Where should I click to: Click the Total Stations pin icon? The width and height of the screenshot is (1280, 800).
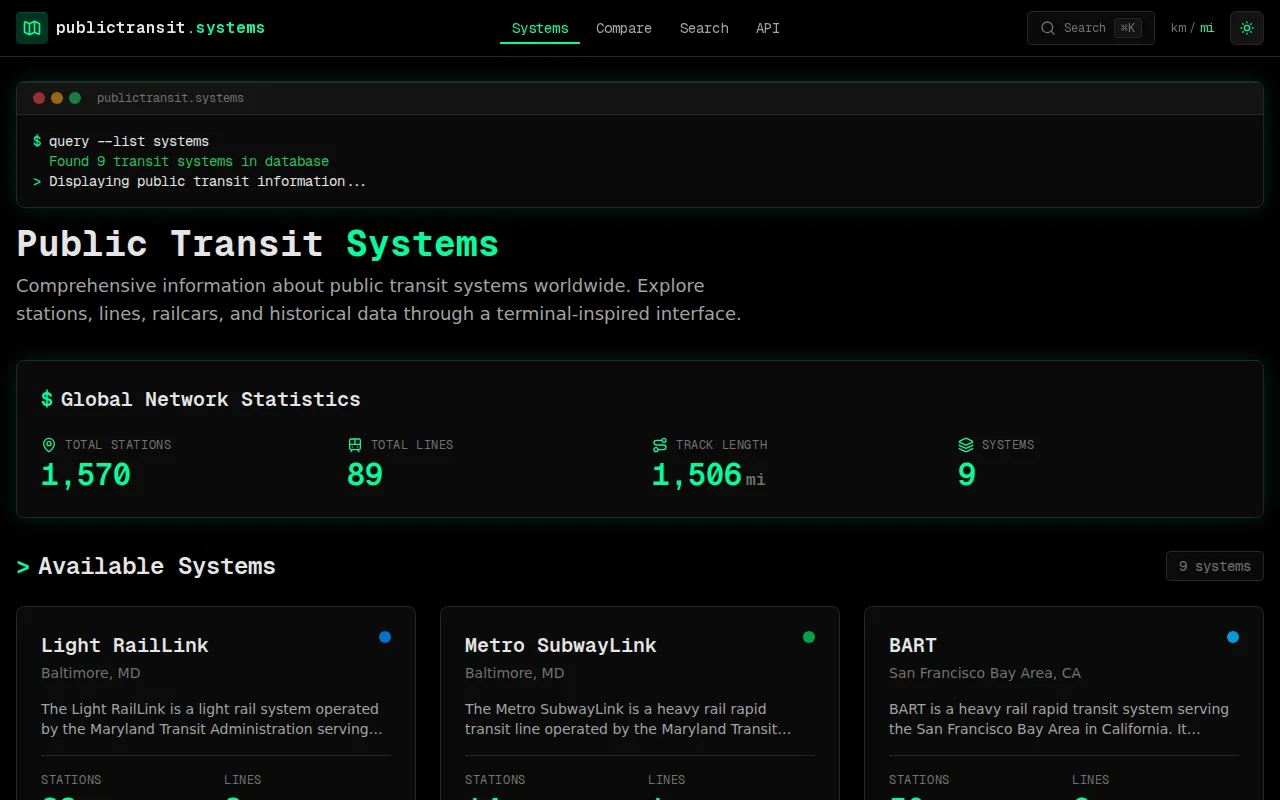[49, 445]
